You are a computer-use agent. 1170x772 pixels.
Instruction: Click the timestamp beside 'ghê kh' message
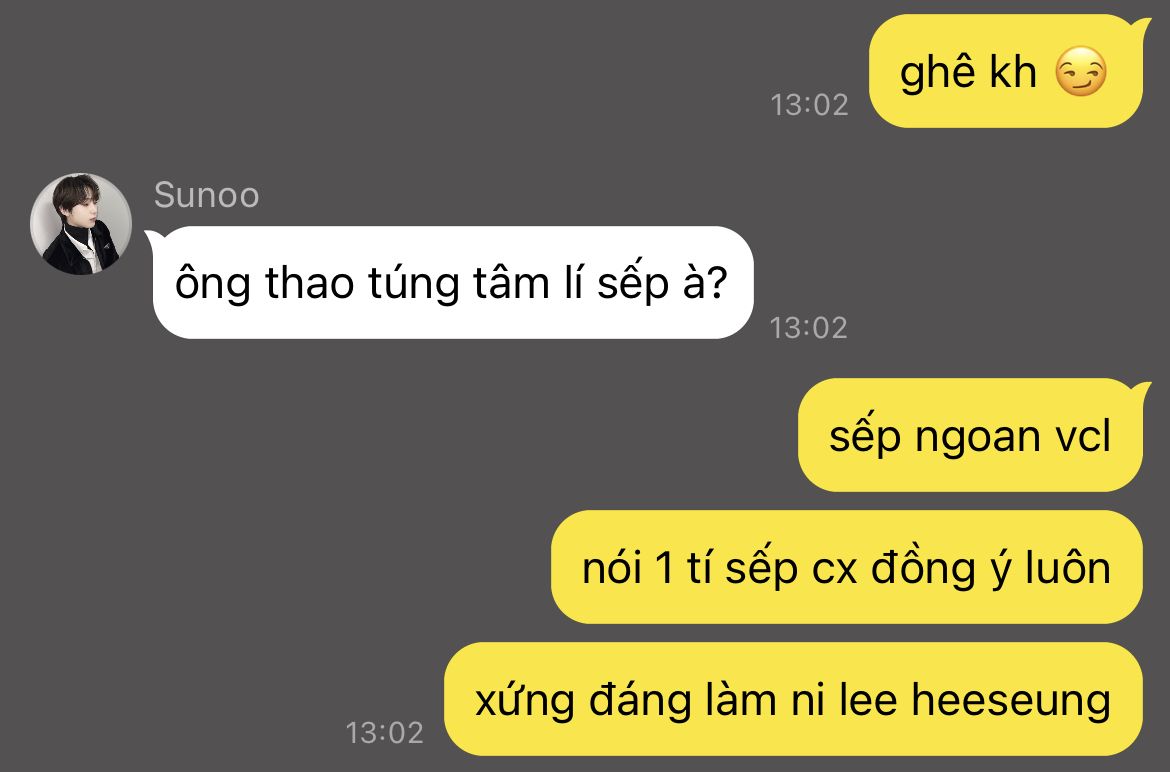[810, 105]
